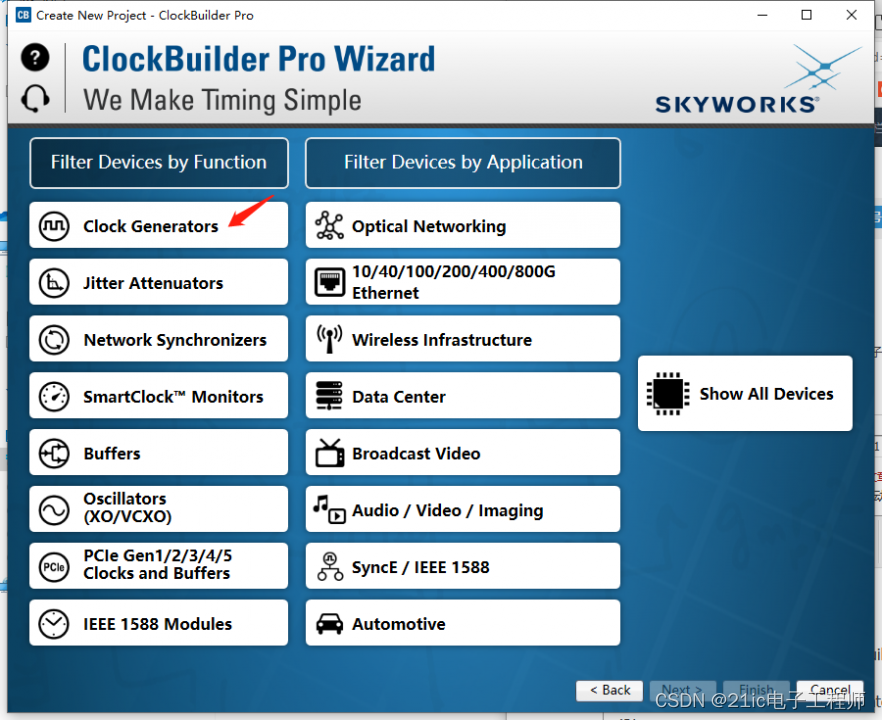Click the SmartClock Monitors gauge icon
This screenshot has height=720, width=882.
(54, 397)
